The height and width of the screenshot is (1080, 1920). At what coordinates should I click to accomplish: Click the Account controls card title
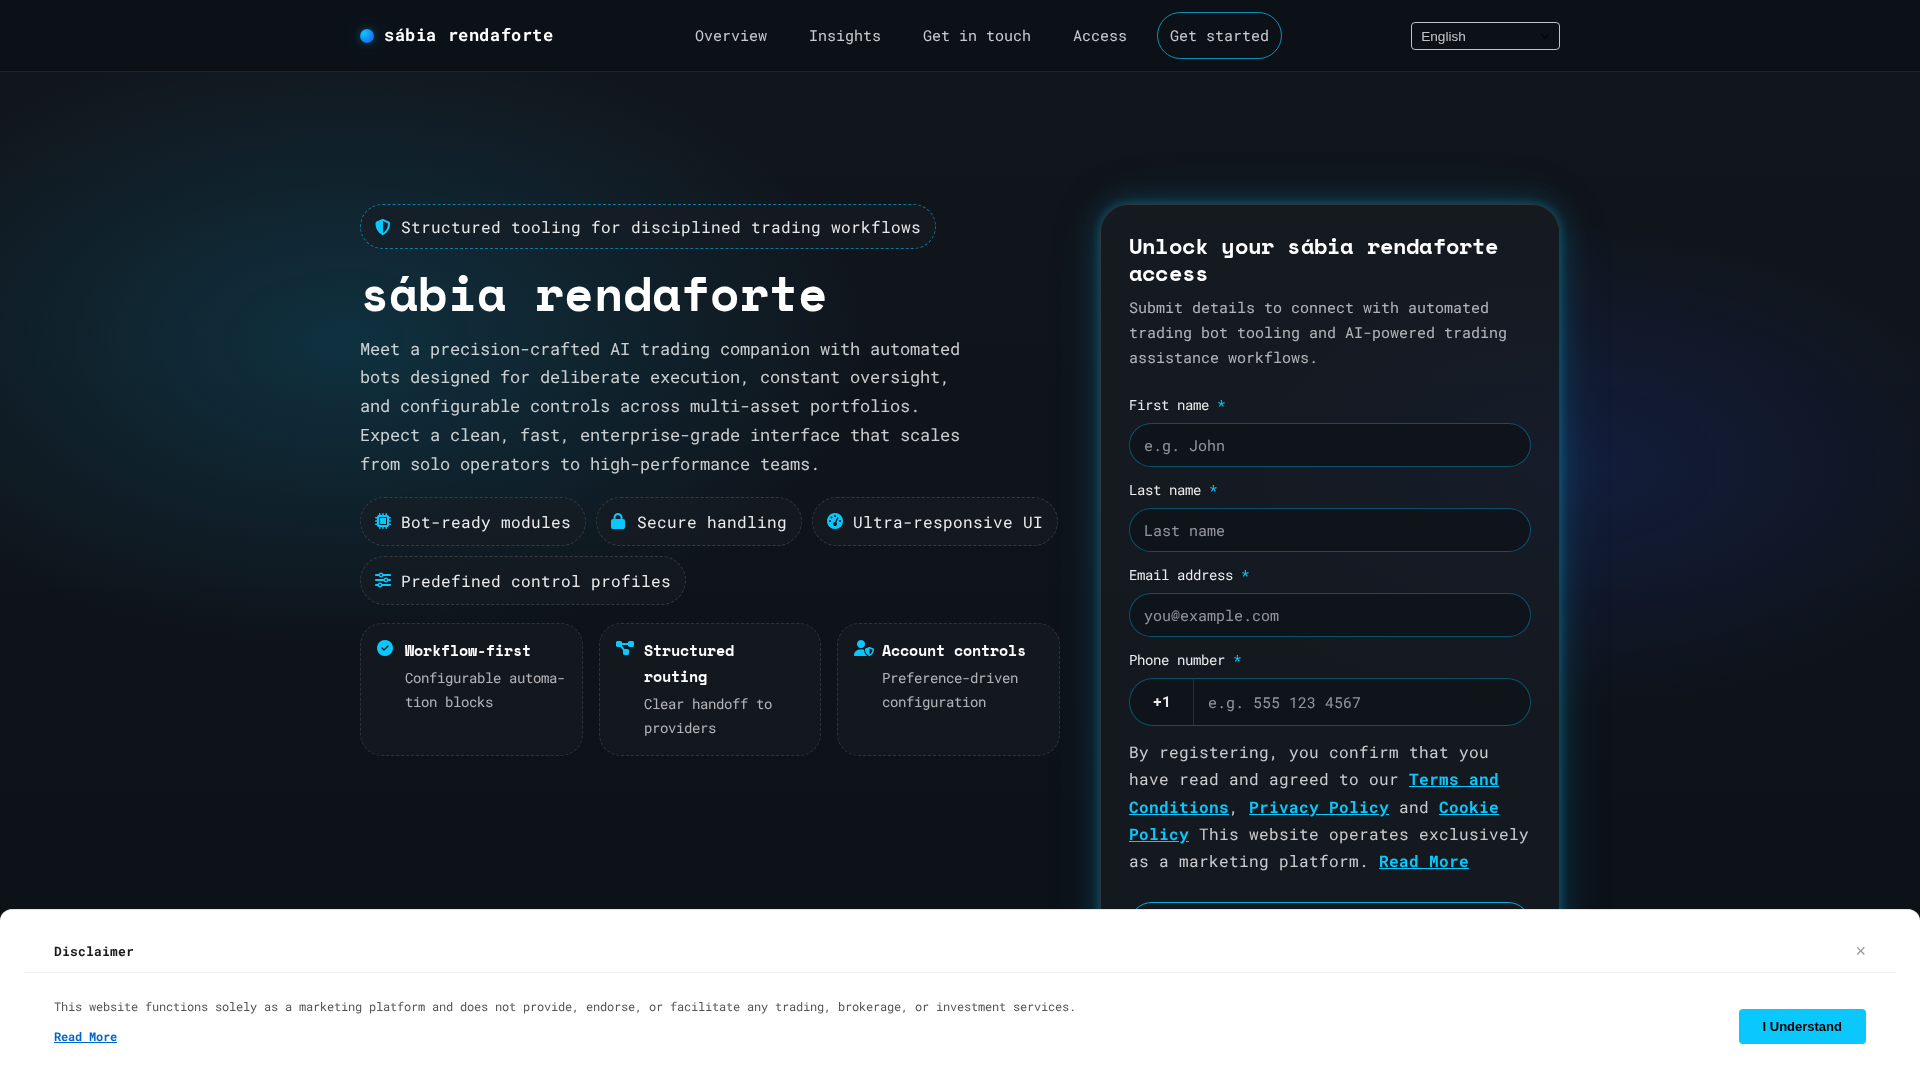click(x=954, y=650)
